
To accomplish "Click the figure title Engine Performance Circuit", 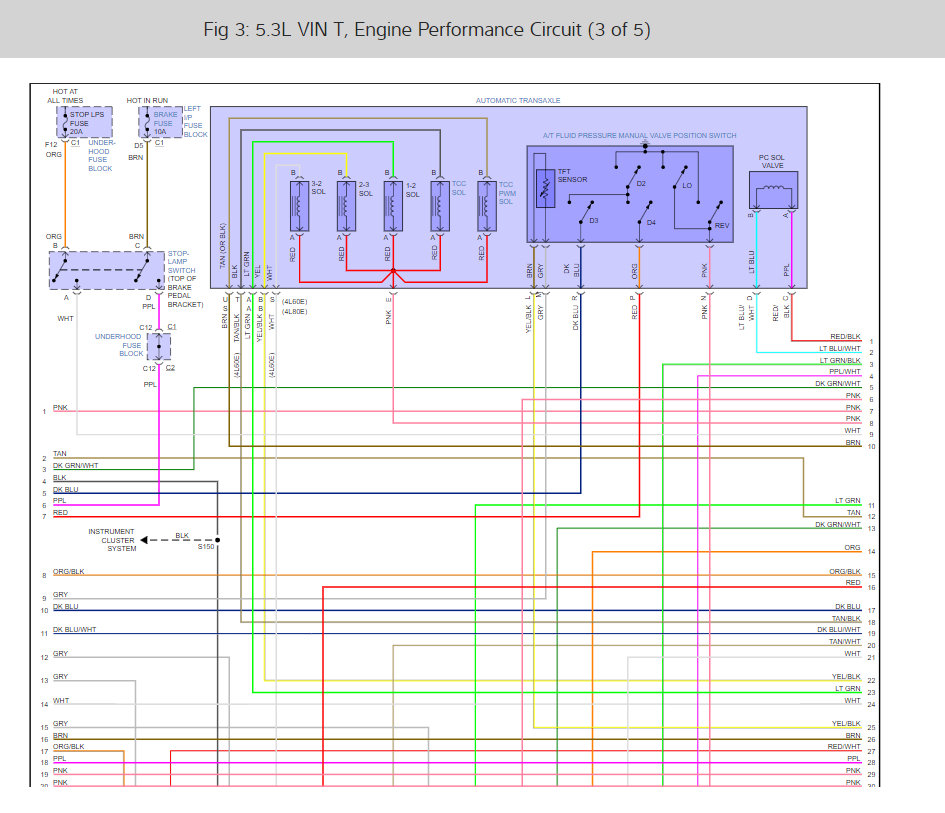I will click(x=426, y=30).
